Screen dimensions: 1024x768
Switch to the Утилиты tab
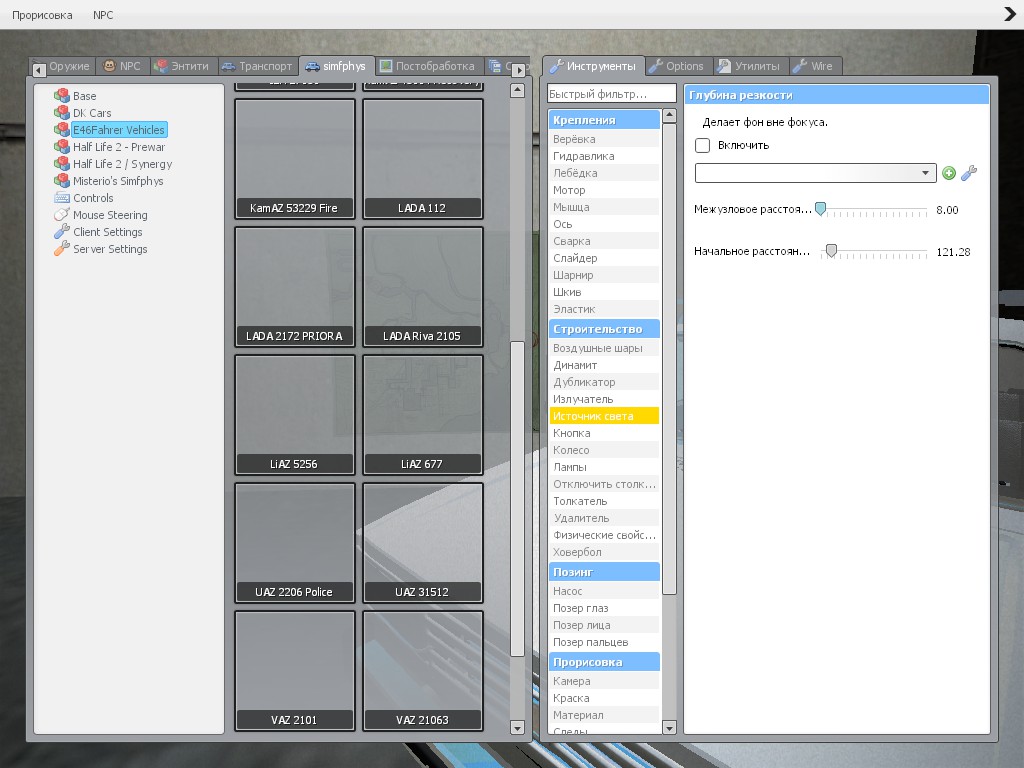(x=750, y=66)
